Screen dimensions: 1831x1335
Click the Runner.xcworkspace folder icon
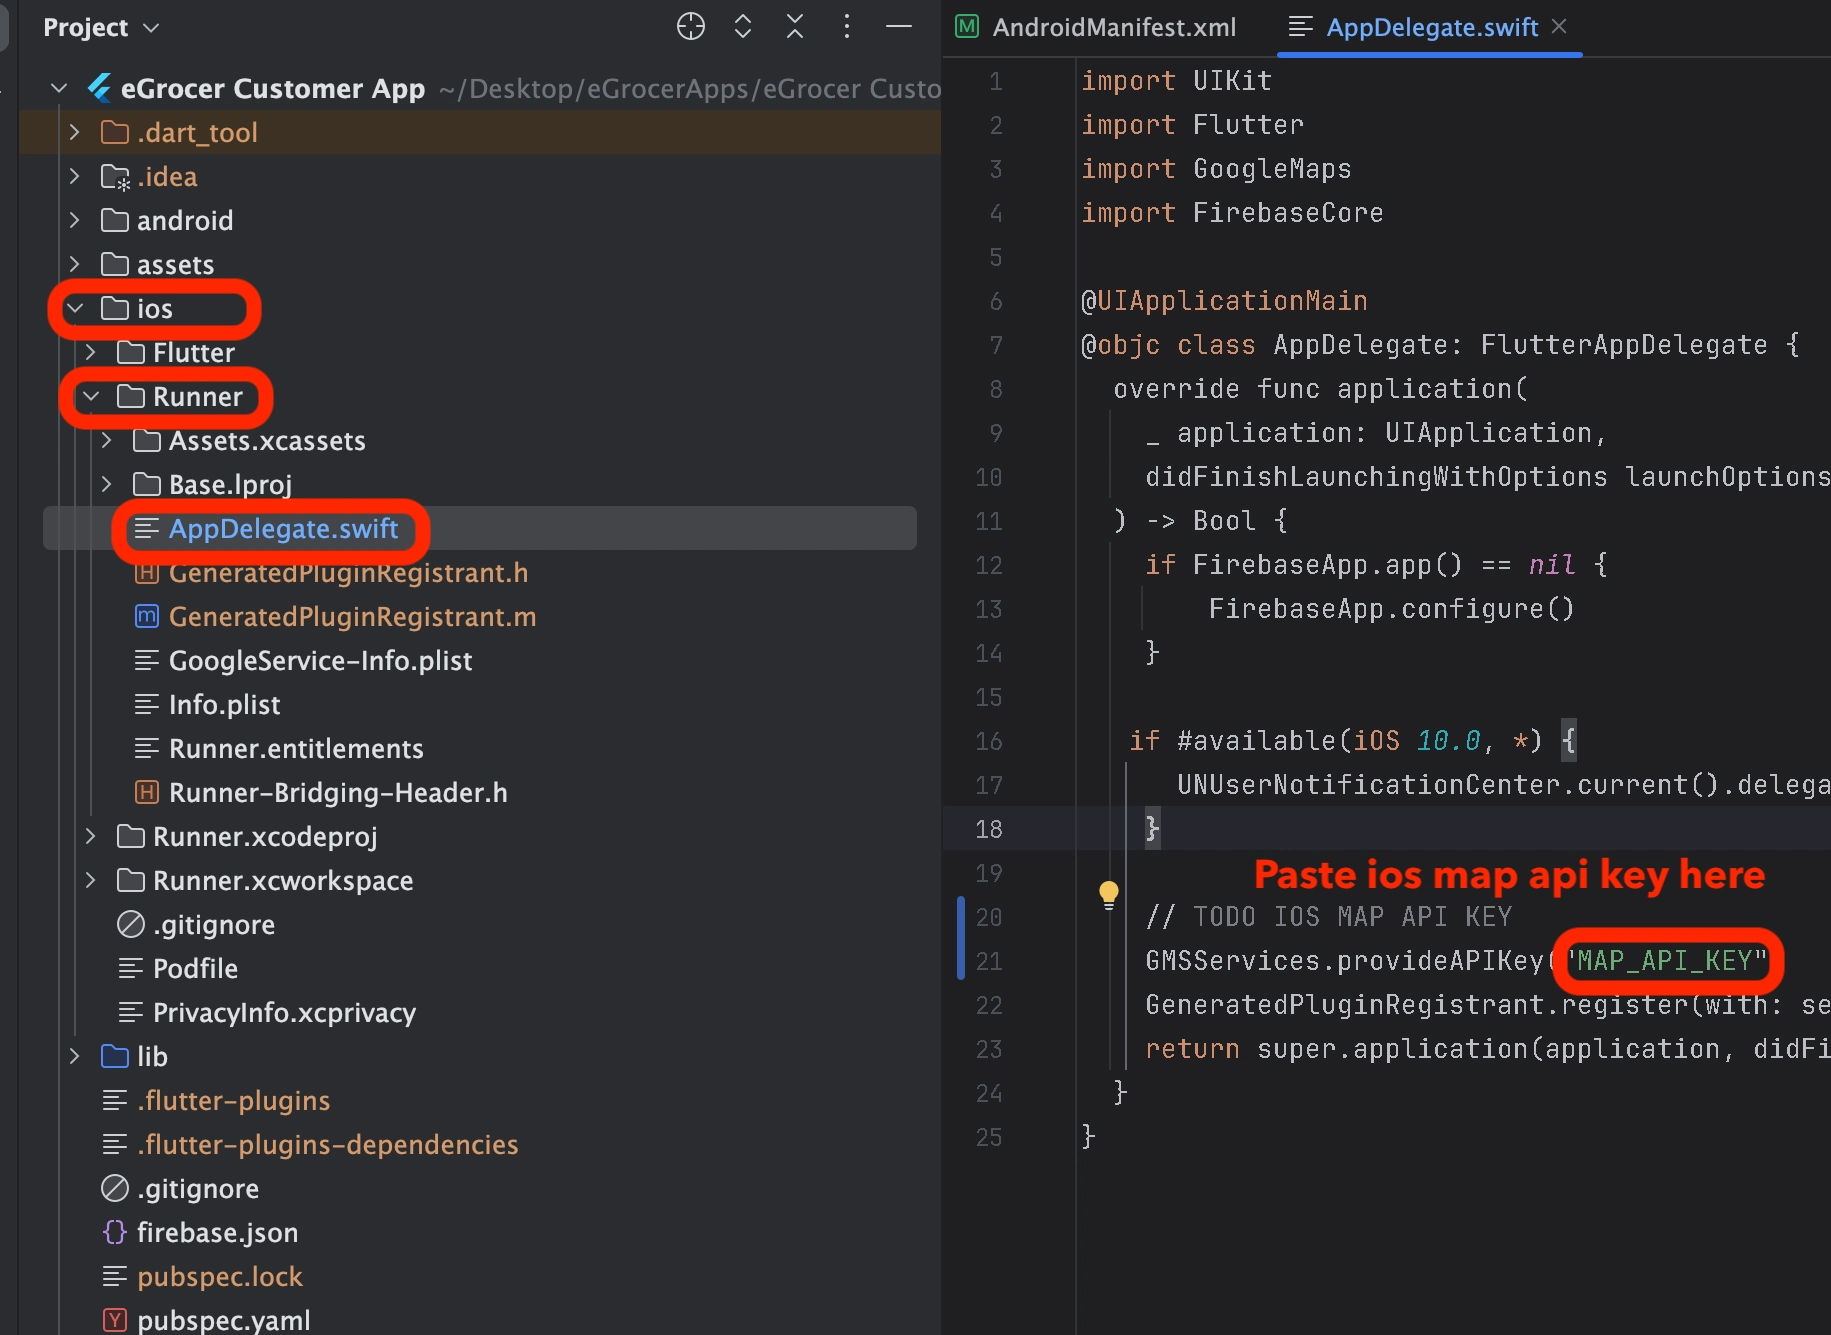click(131, 880)
